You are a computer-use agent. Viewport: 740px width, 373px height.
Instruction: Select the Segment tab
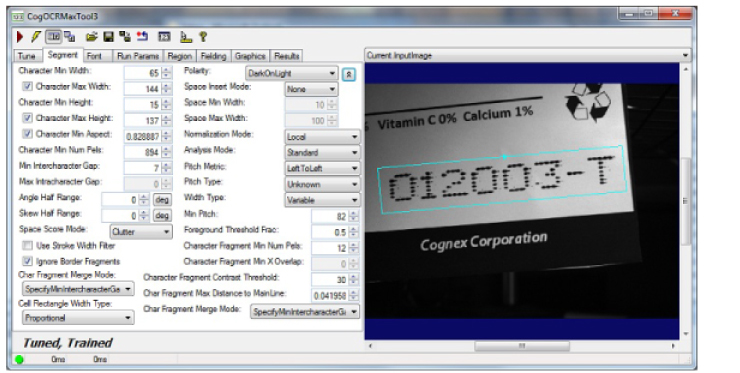click(x=63, y=55)
